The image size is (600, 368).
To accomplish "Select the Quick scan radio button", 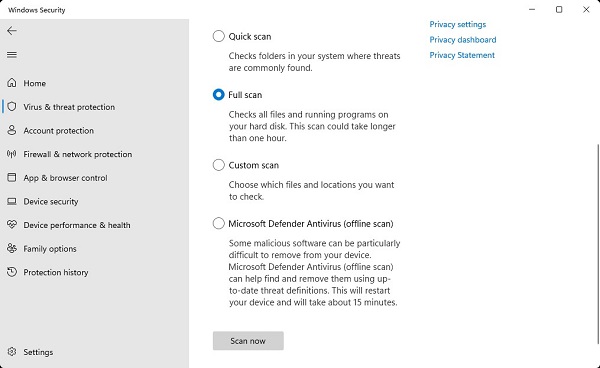I will (x=218, y=36).
